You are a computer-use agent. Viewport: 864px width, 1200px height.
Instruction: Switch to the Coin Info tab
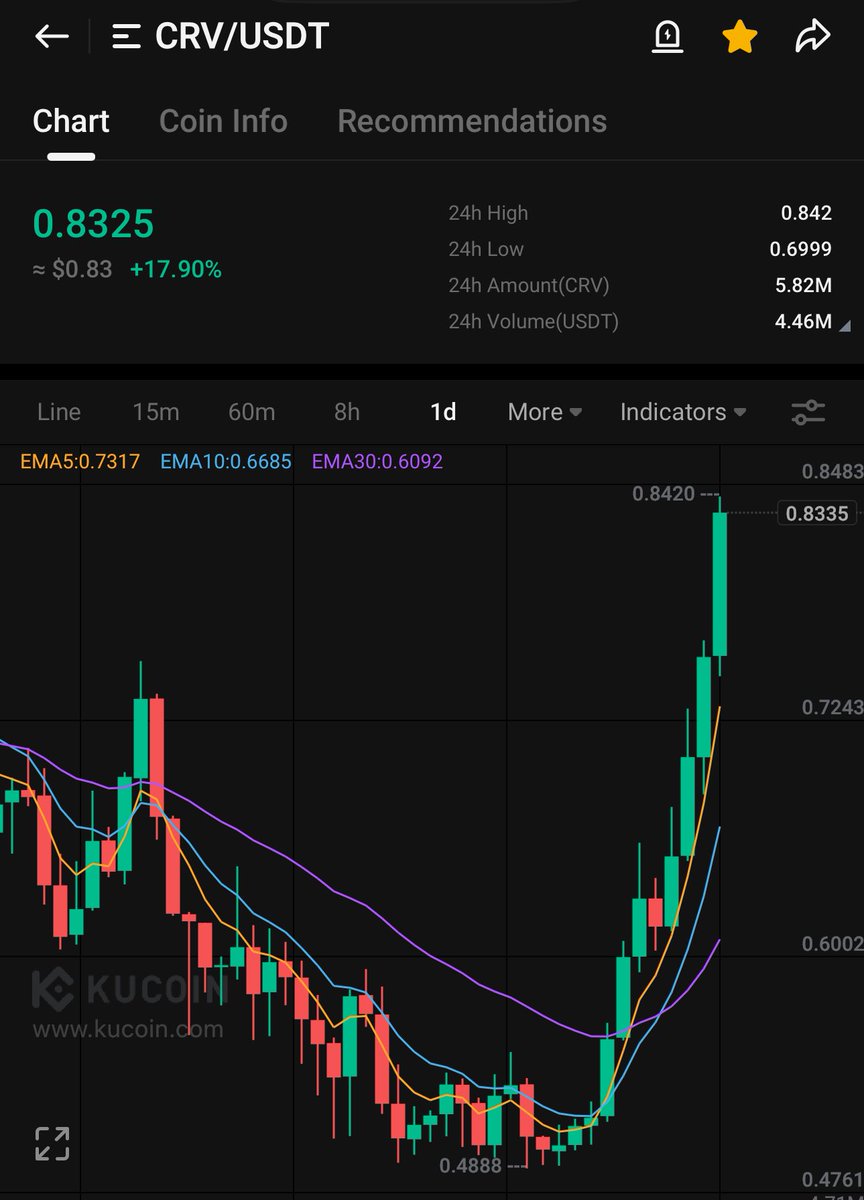(x=222, y=121)
